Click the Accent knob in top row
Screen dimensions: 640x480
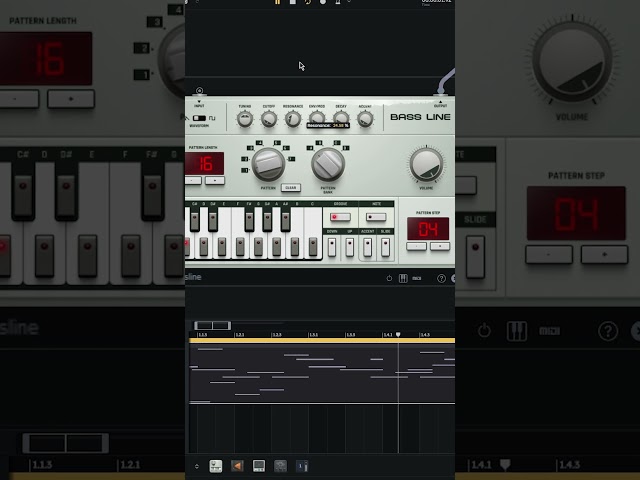(x=365, y=119)
